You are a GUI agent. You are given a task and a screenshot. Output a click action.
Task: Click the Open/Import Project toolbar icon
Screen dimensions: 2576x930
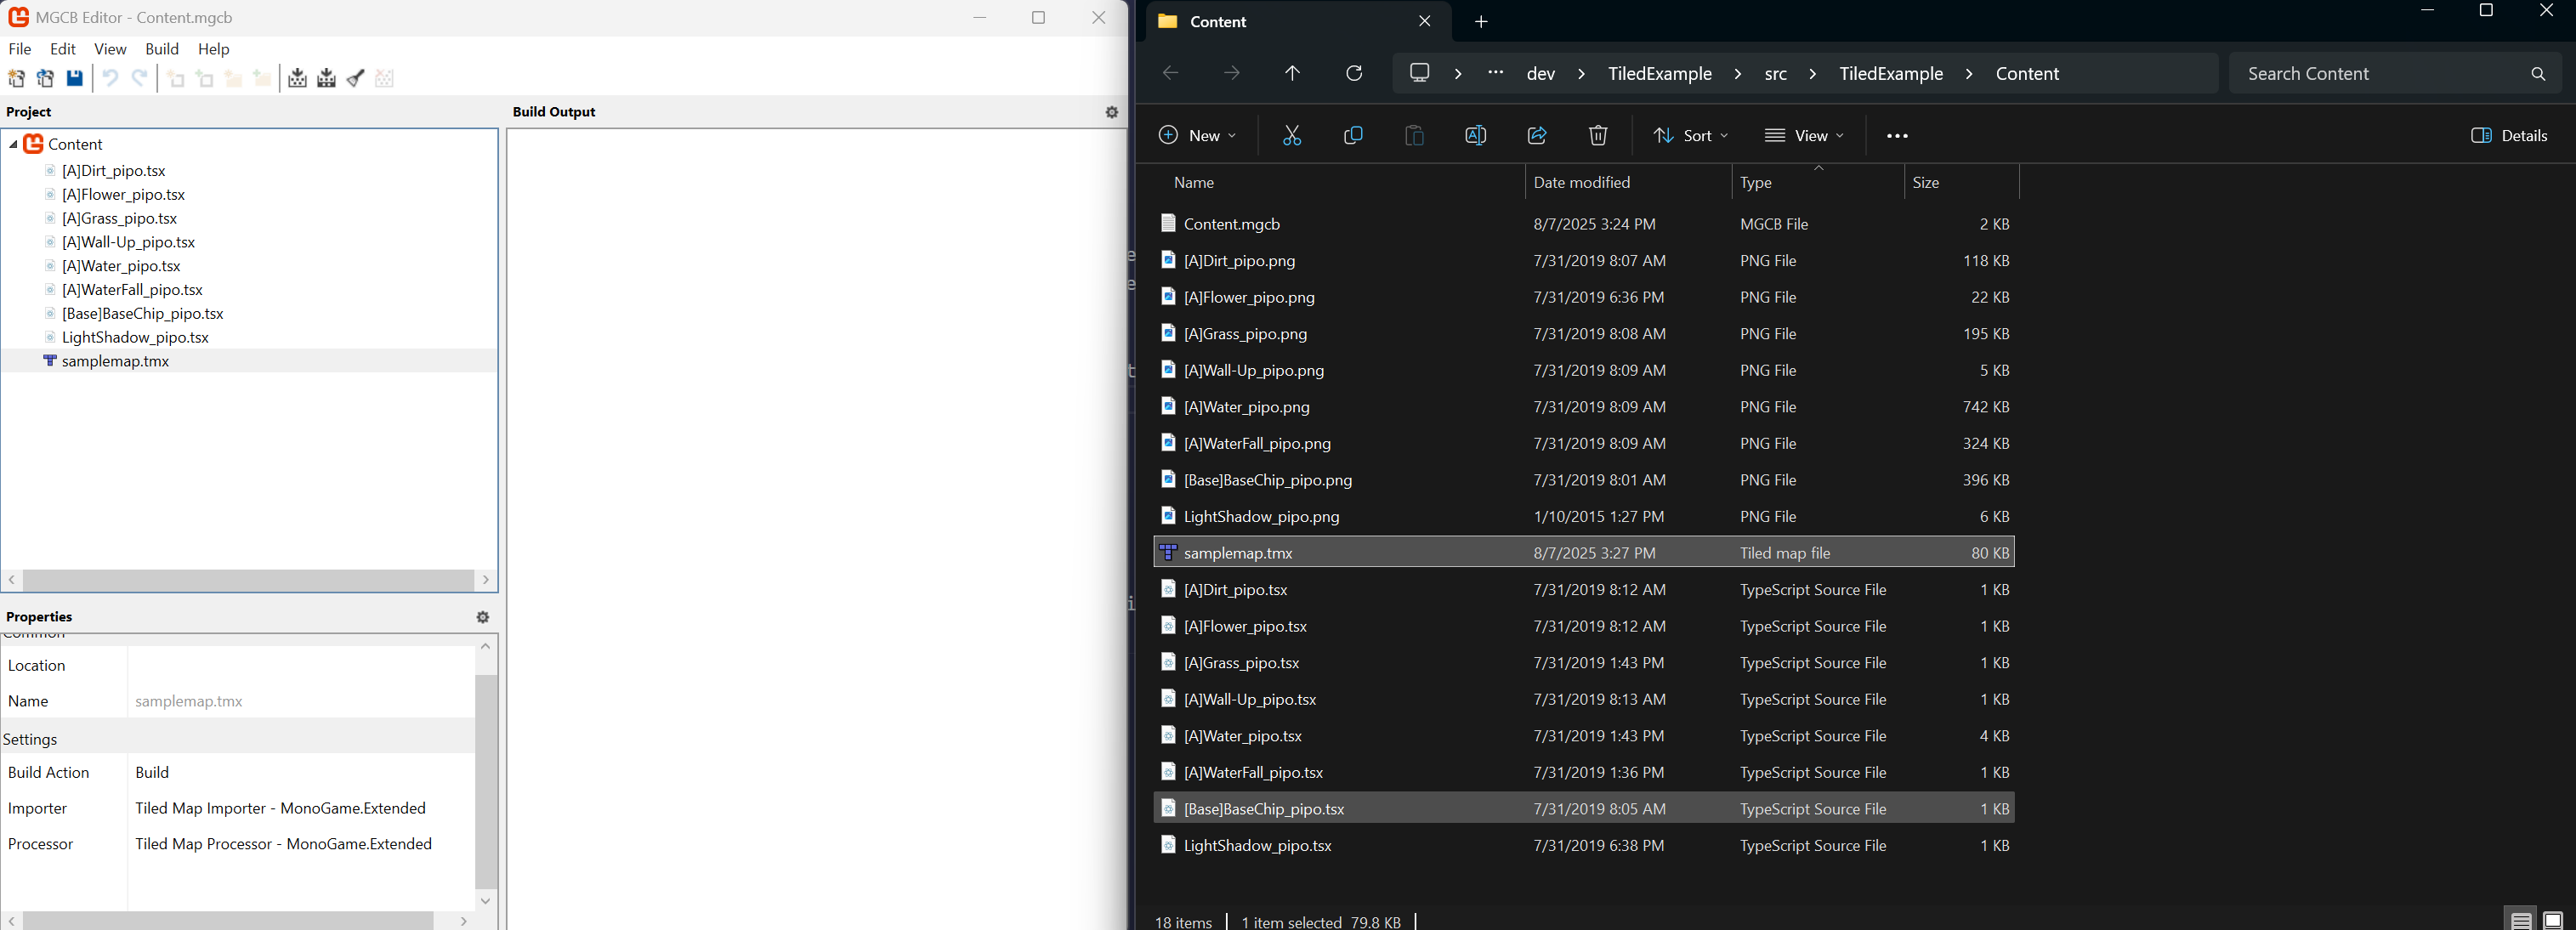(45, 79)
